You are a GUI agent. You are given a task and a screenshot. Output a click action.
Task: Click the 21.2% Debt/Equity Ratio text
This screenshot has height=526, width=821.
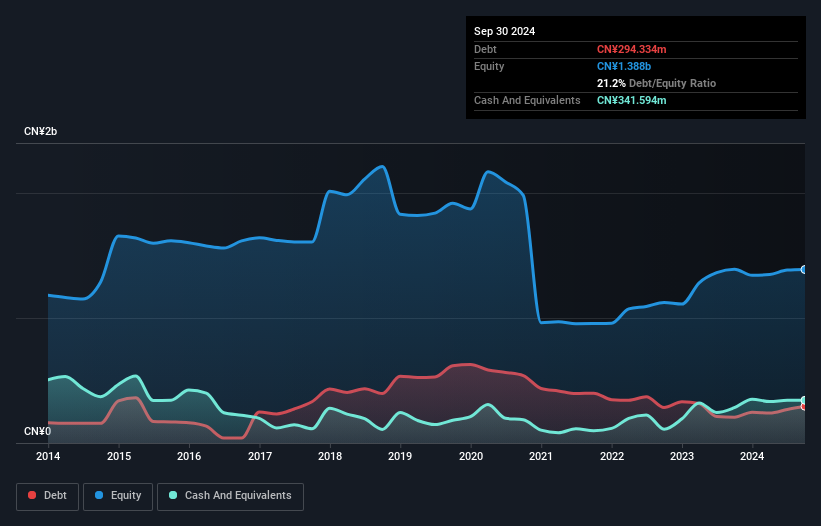[656, 83]
